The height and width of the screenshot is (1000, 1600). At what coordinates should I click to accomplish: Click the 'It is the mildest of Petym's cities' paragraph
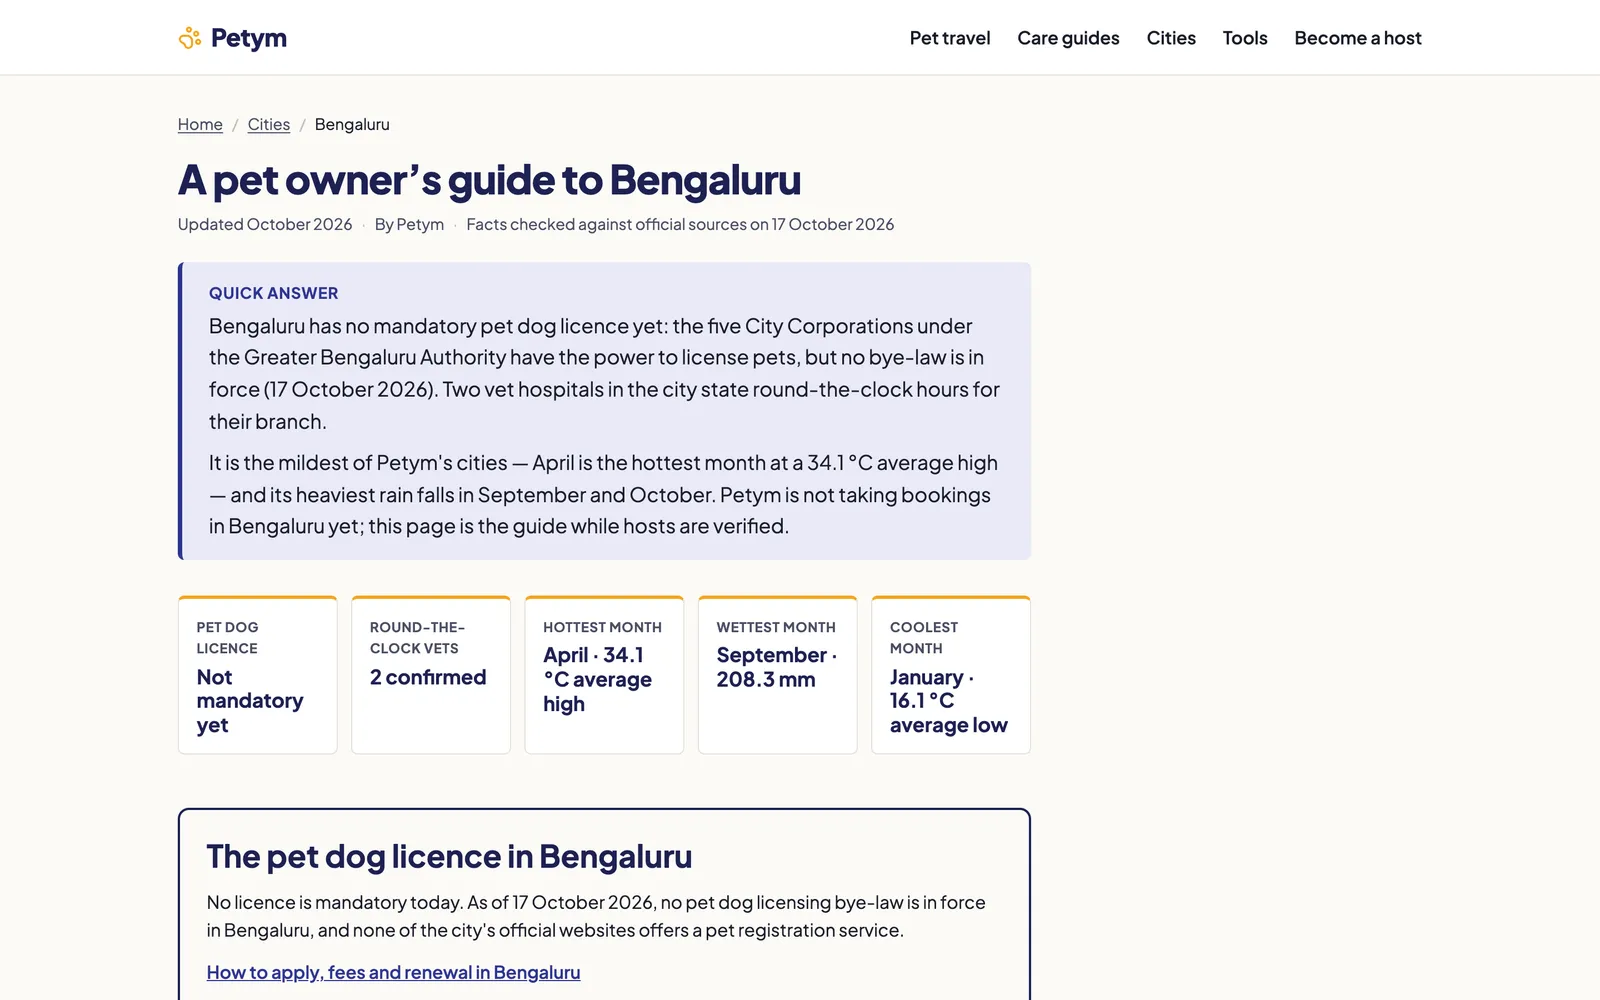pos(604,494)
